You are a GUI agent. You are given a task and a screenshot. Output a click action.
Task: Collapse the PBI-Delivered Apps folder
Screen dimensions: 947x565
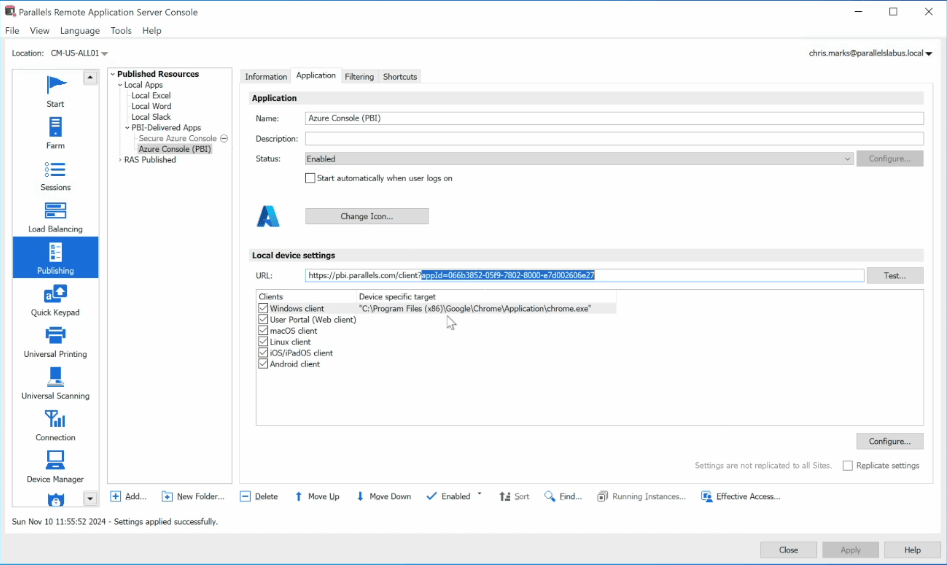127,128
